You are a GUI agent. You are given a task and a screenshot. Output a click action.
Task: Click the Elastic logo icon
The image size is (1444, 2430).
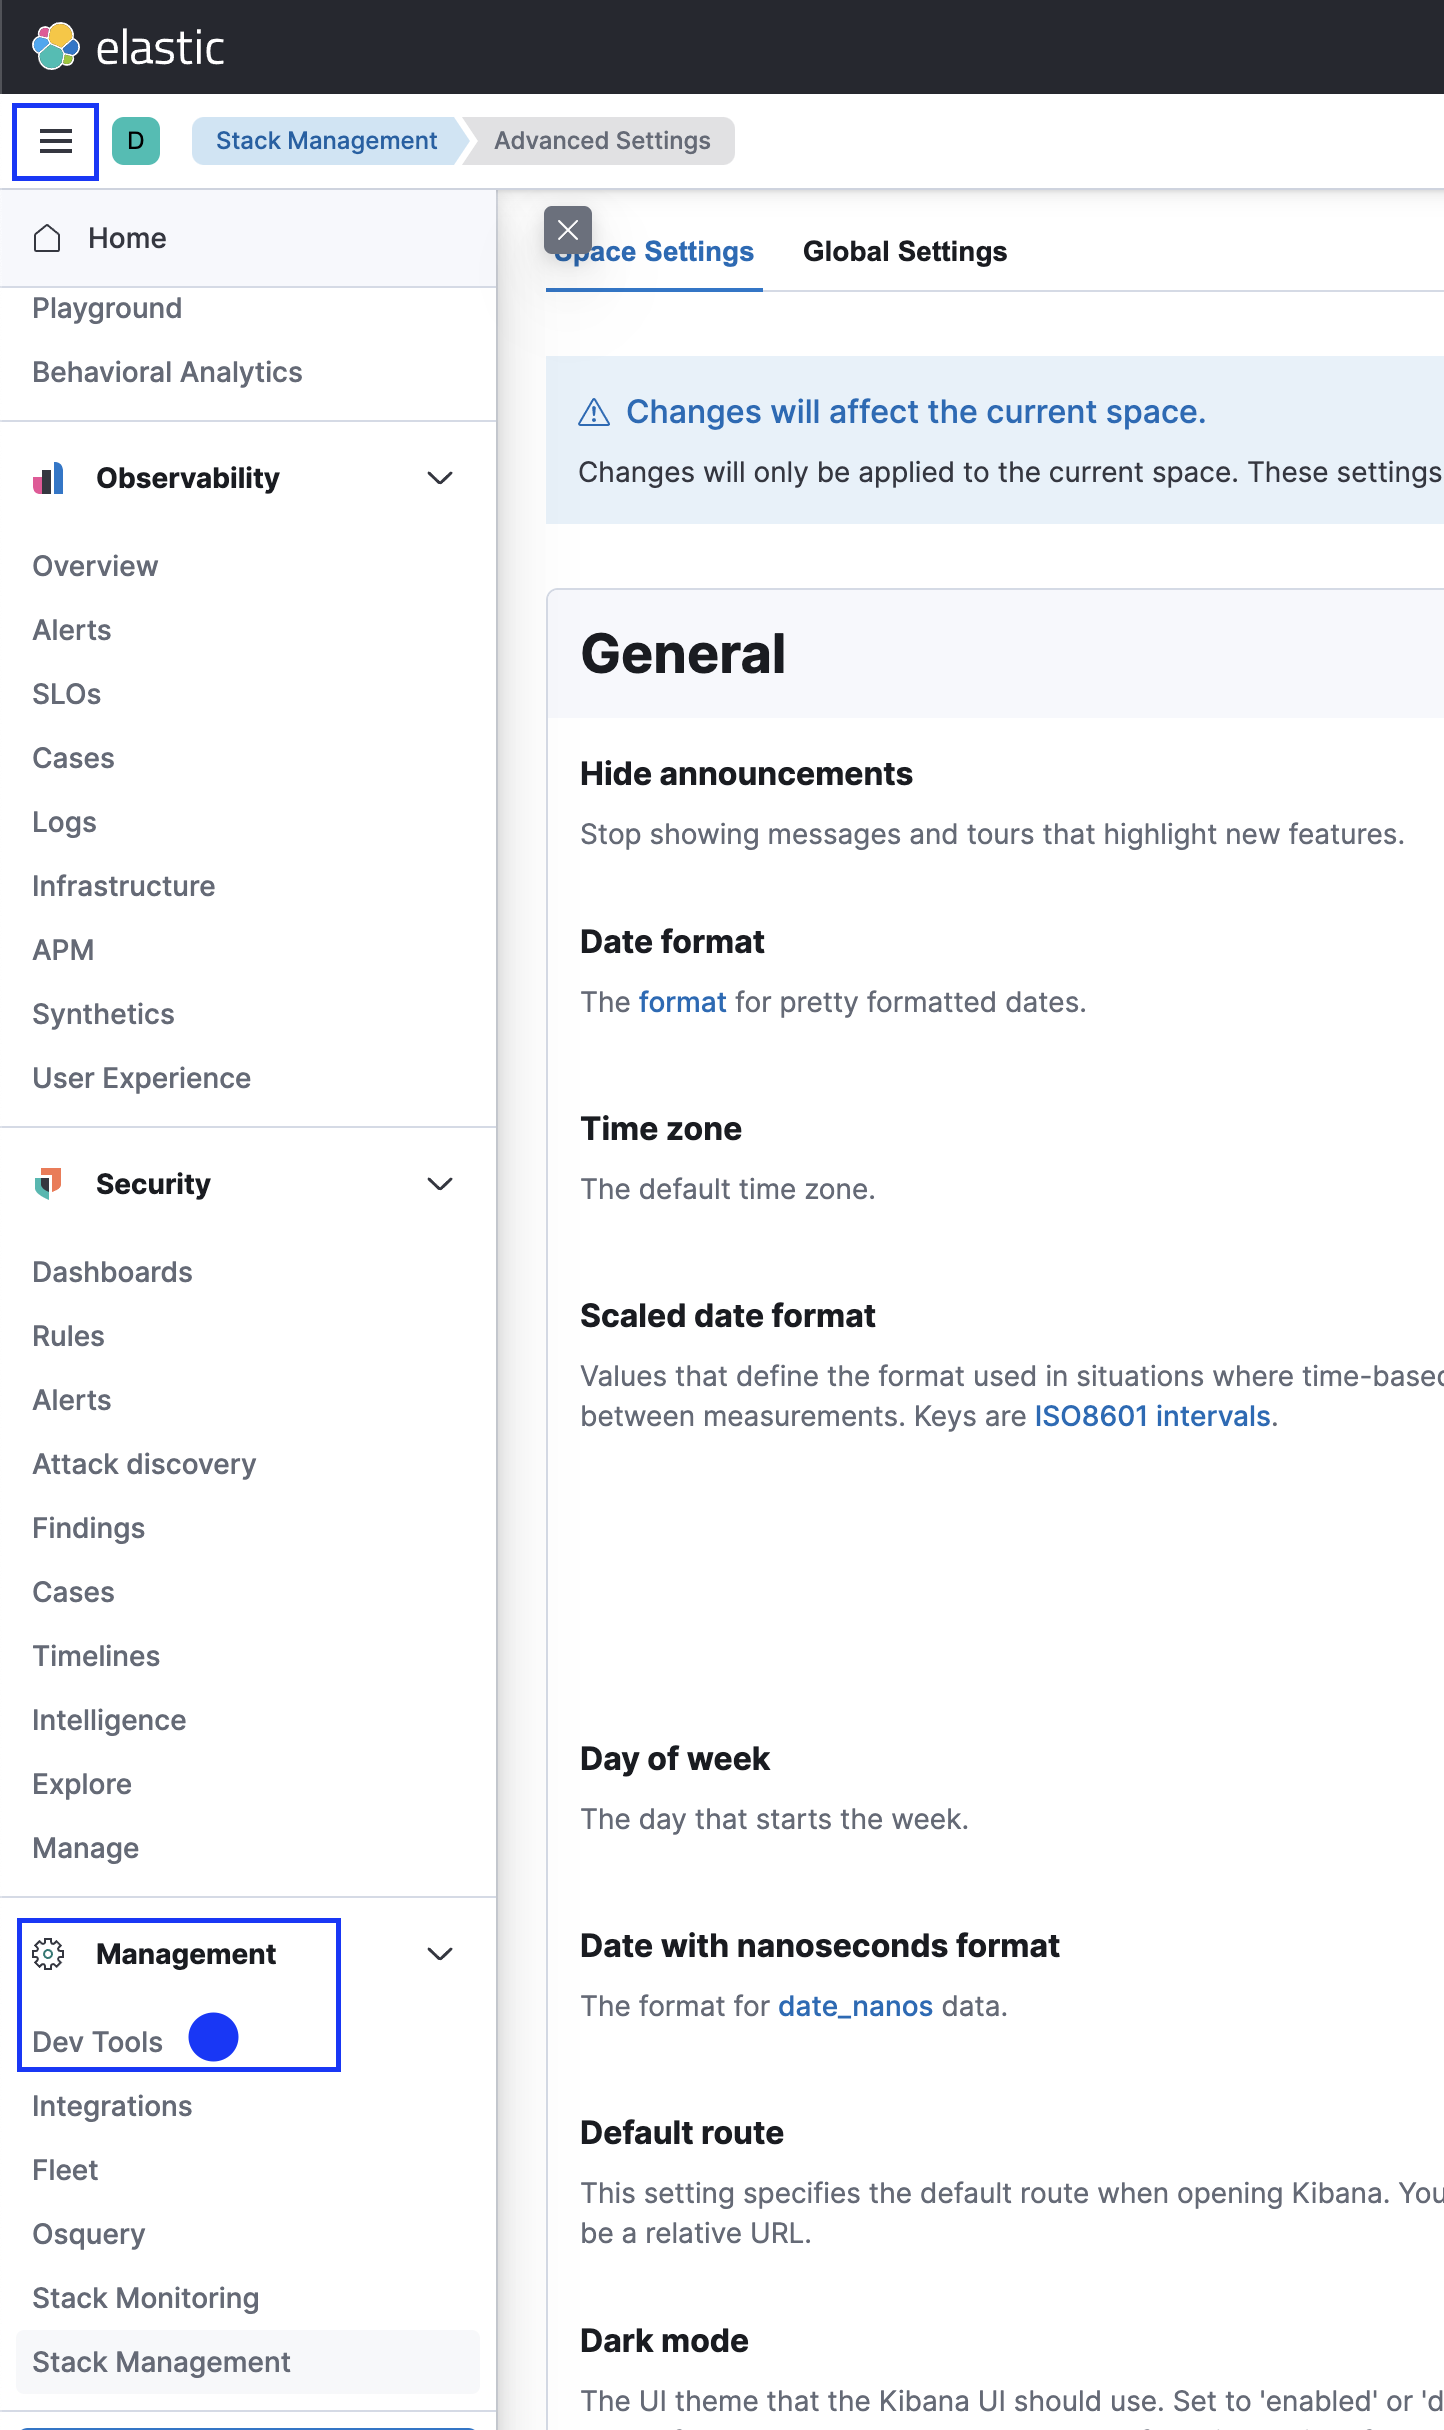pos(56,46)
